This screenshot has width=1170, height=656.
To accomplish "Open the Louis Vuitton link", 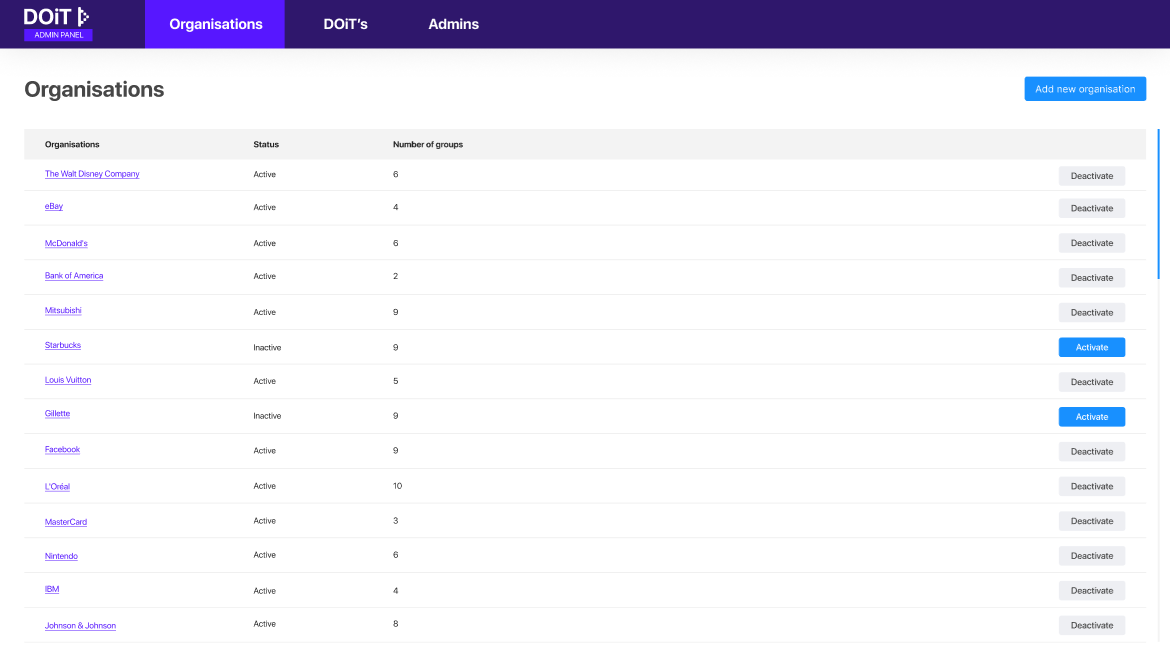I will pyautogui.click(x=68, y=380).
